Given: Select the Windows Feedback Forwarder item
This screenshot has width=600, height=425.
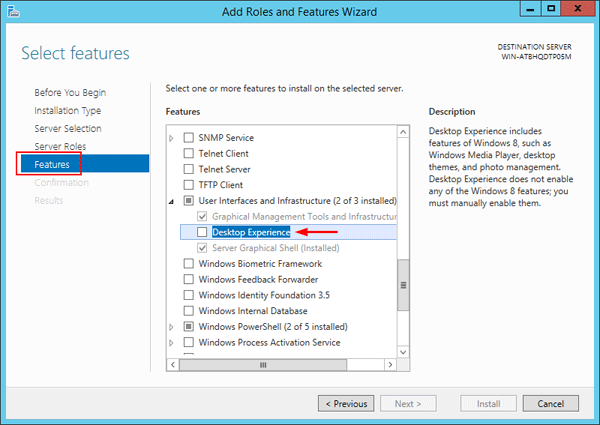Looking at the screenshot, I should tap(258, 280).
